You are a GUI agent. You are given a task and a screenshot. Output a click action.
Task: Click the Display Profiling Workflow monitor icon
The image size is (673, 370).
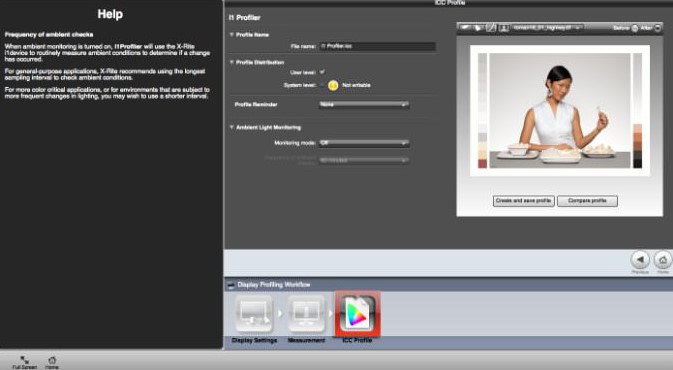[x=230, y=285]
